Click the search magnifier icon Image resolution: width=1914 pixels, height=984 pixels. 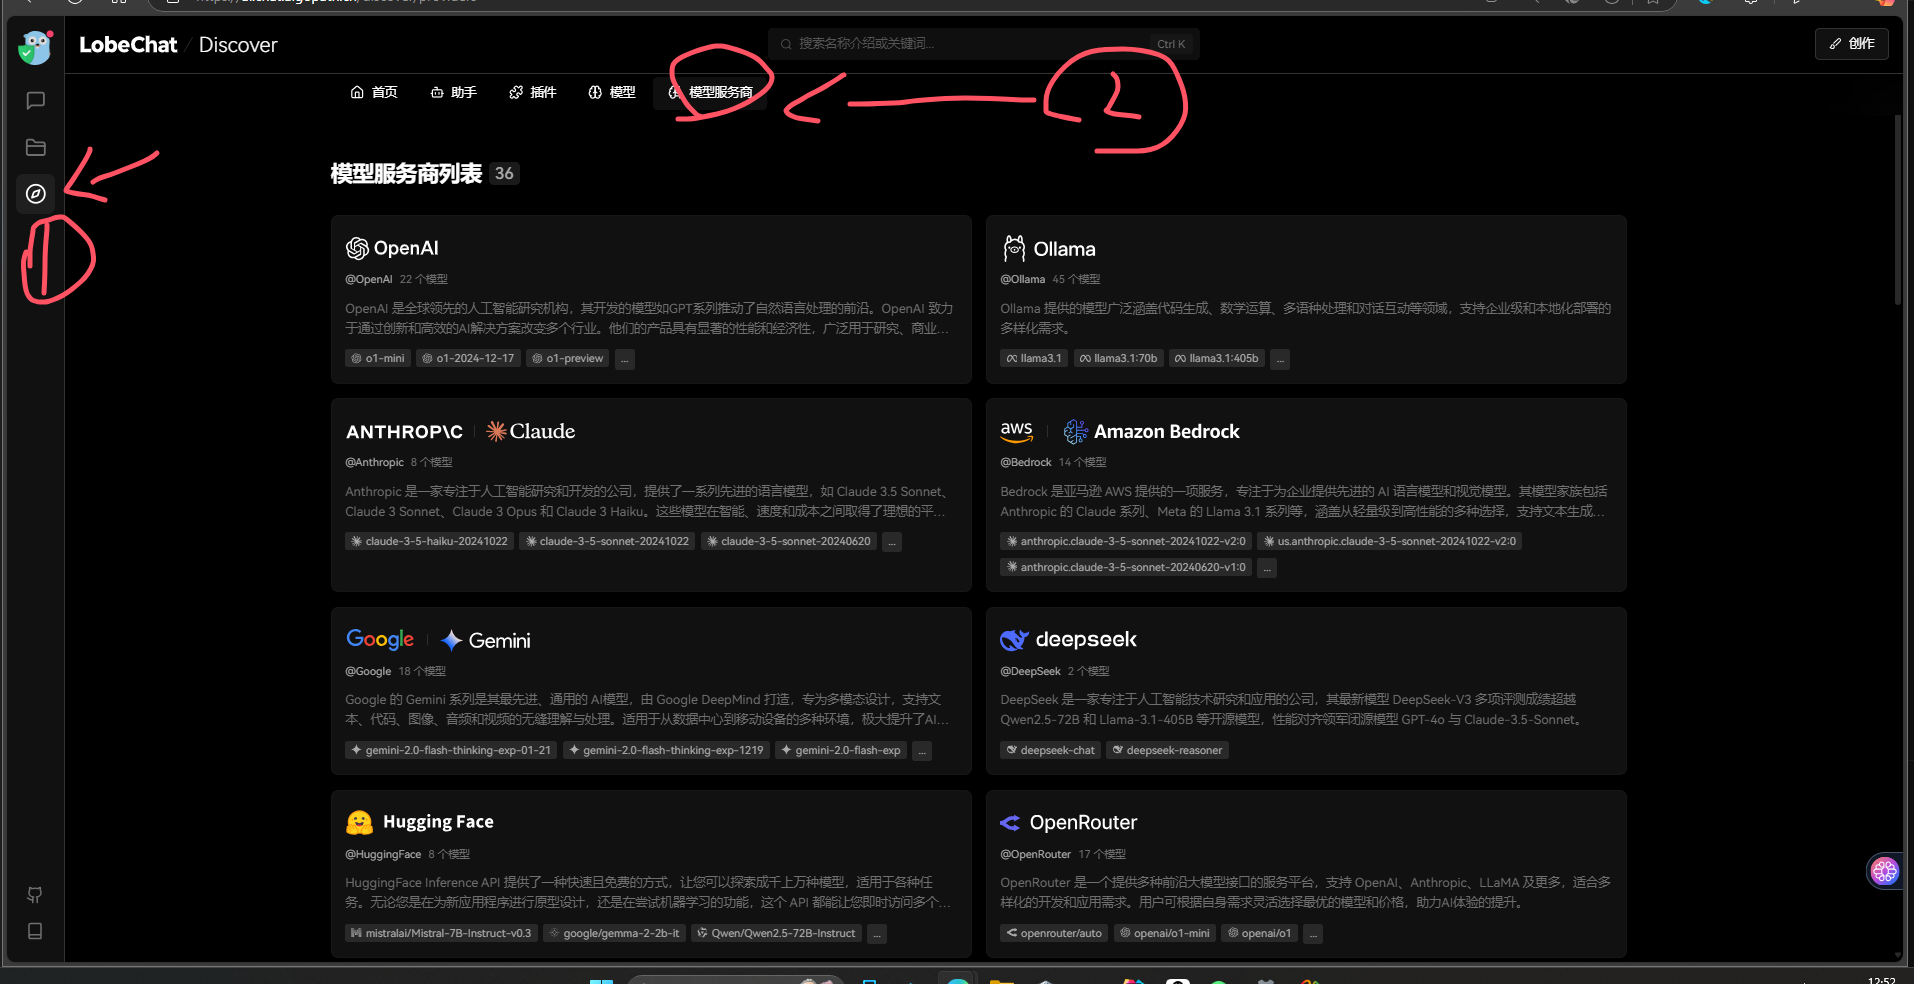tap(786, 44)
